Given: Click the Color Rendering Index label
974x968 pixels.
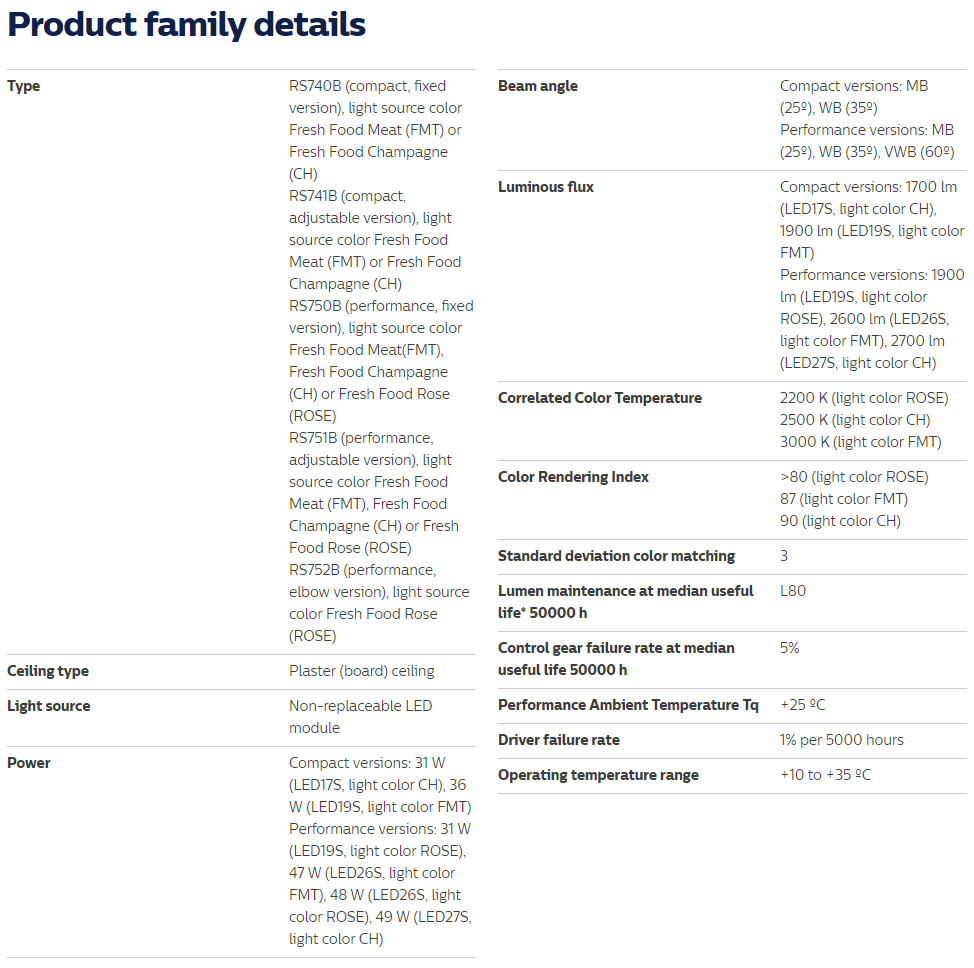Looking at the screenshot, I should click(573, 477).
